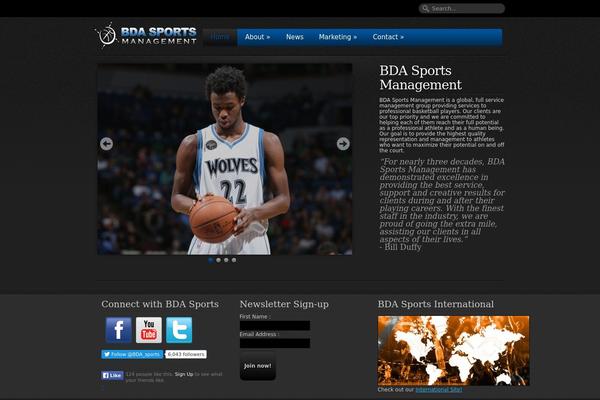600x400 pixels.
Task: Open the world map international image
Action: coord(453,351)
